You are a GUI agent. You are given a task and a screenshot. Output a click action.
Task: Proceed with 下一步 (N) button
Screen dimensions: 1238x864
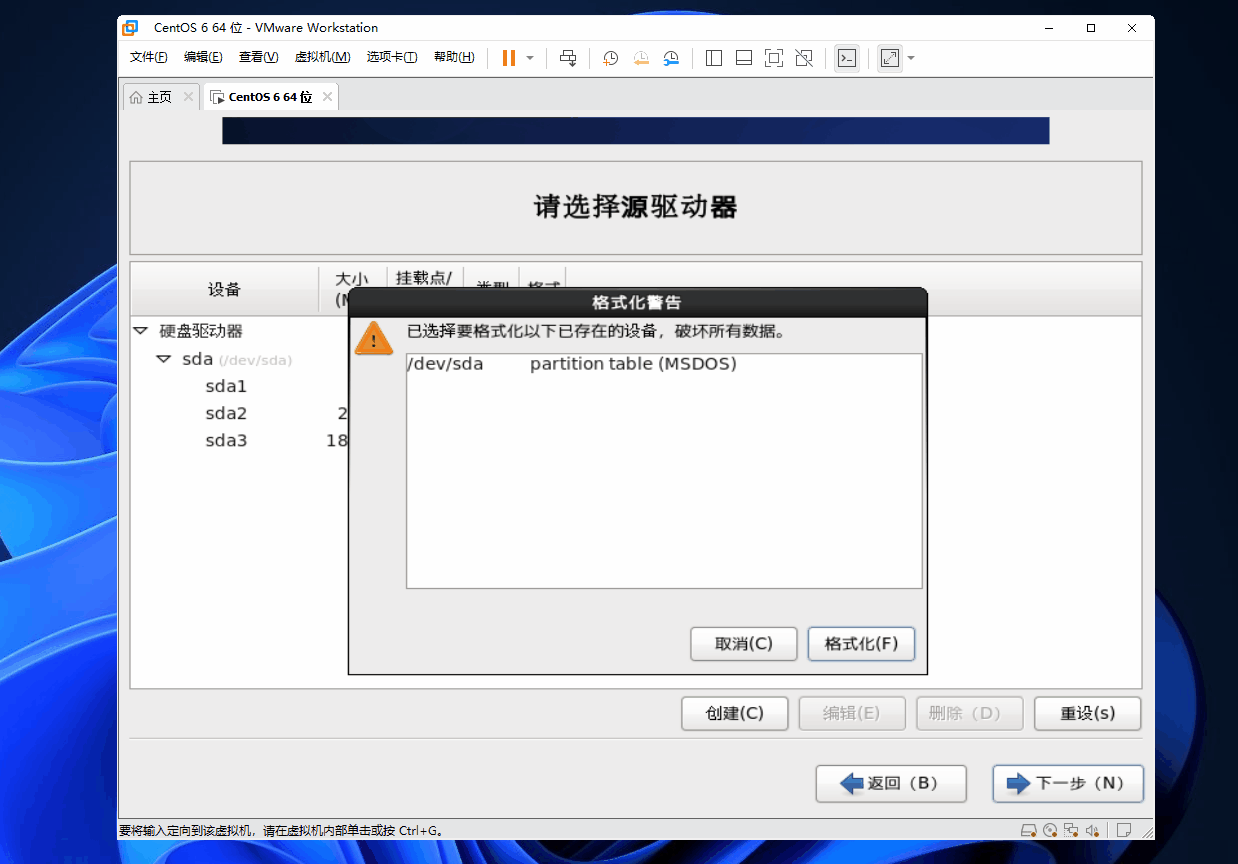(1068, 784)
